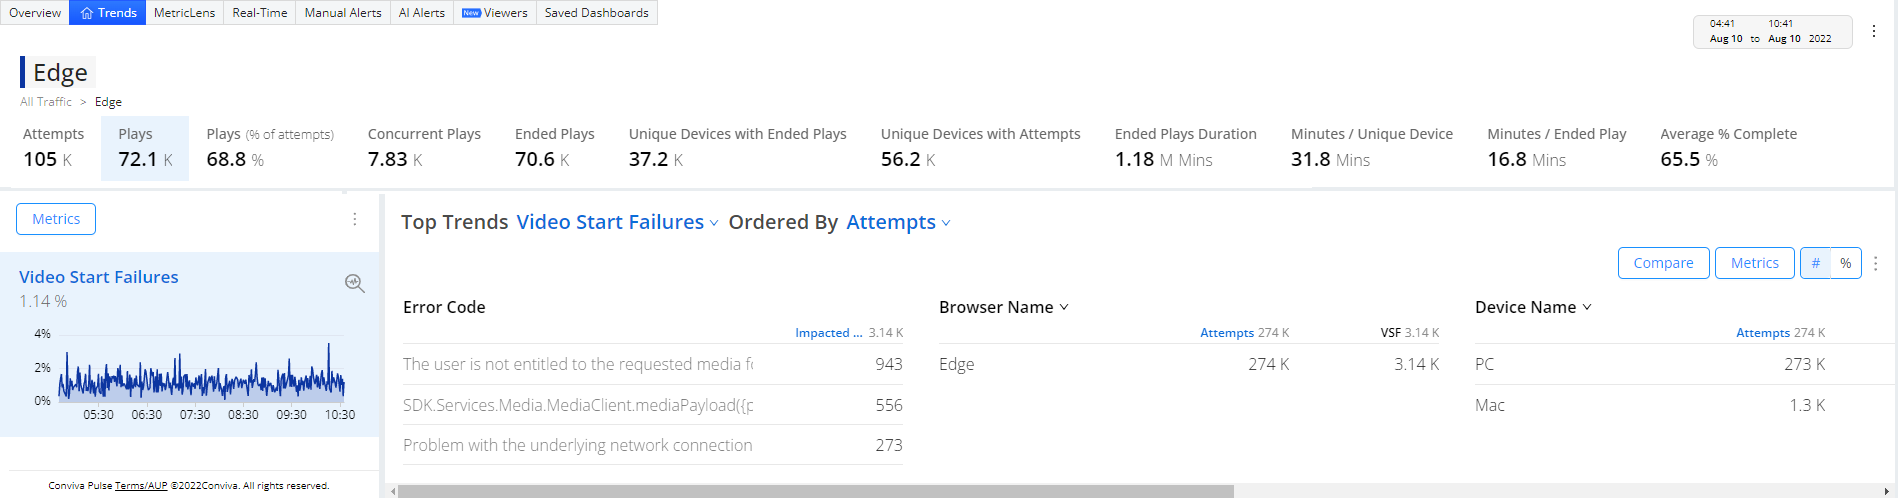Open the AI Alerts tab
Image resolution: width=1898 pixels, height=498 pixels.
[421, 13]
